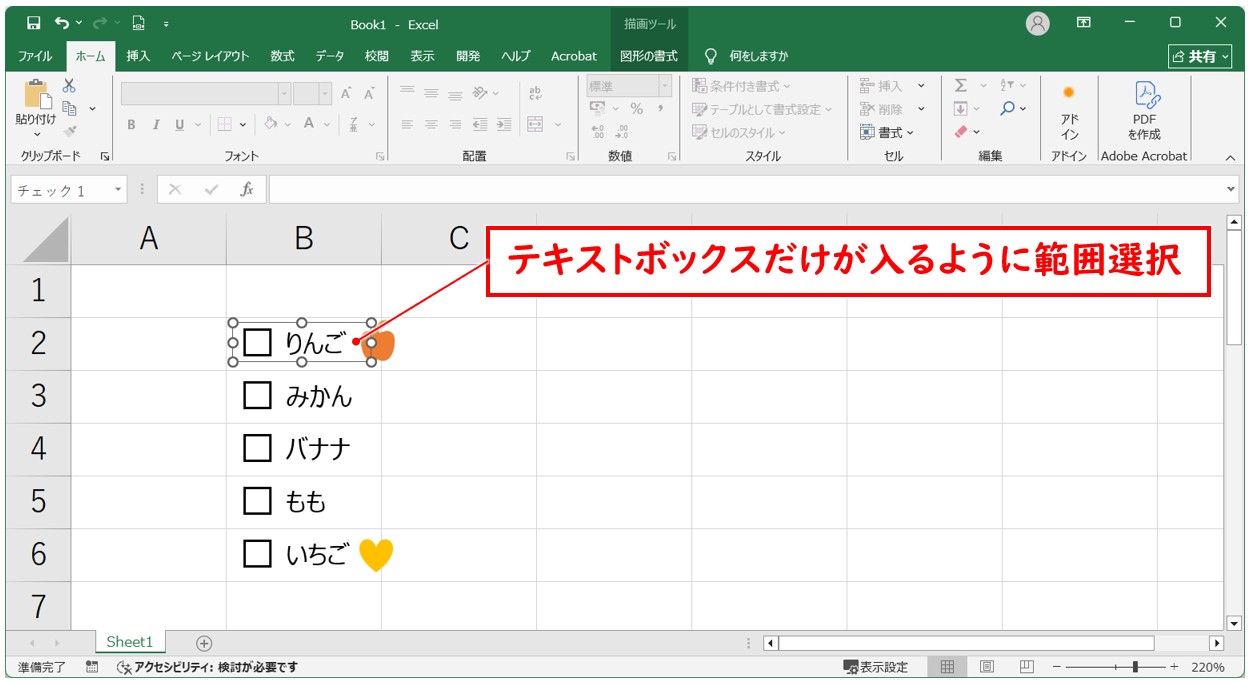Zoom out with the minus button
The height and width of the screenshot is (684, 1251).
click(1056, 667)
